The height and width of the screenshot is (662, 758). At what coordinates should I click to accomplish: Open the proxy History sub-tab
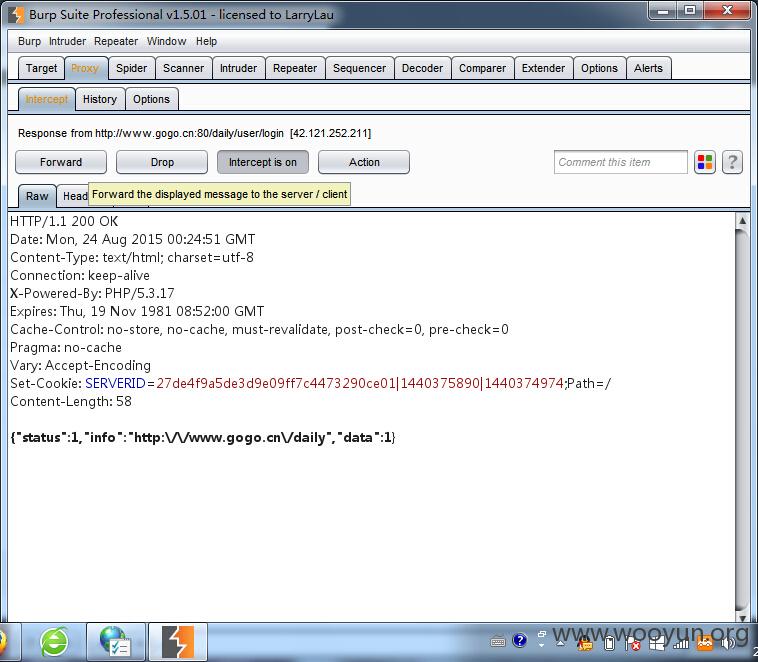(x=100, y=99)
